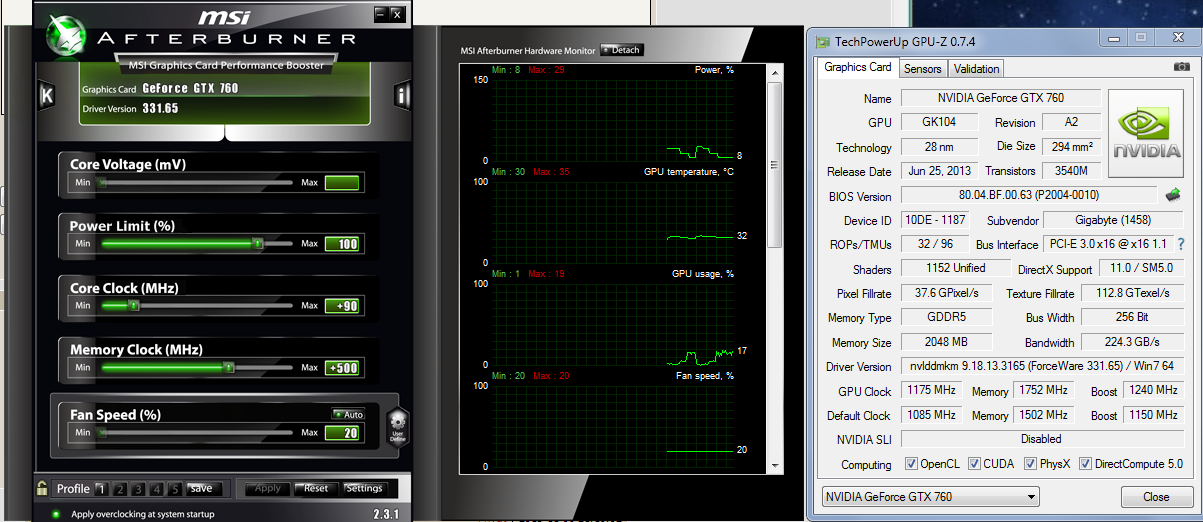1203x522 pixels.
Task: Click the Core Voltage value box
Action: (342, 183)
